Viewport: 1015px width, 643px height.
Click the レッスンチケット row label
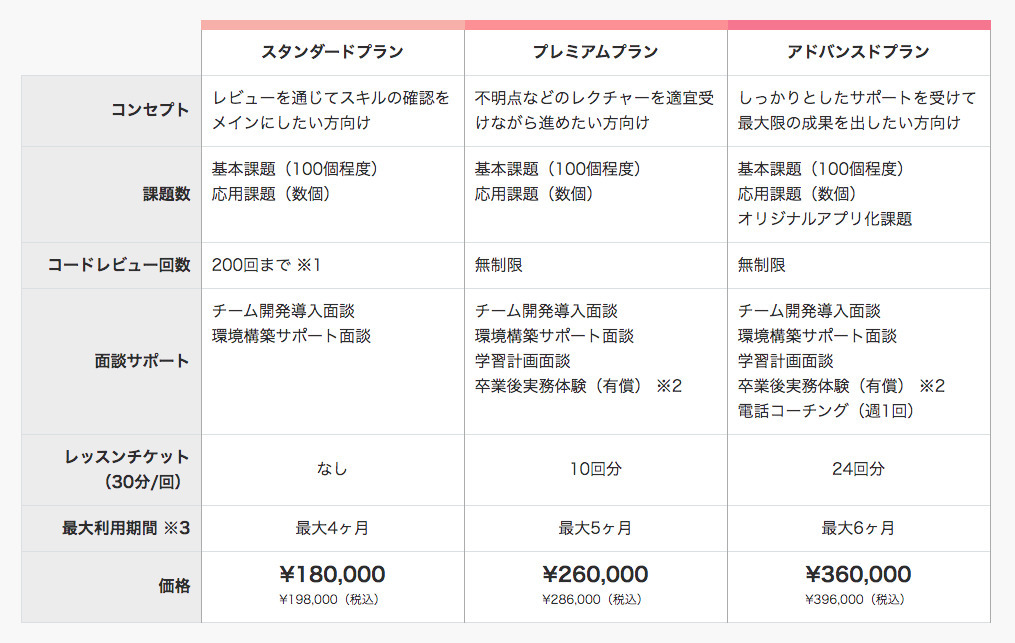pyautogui.click(x=127, y=469)
